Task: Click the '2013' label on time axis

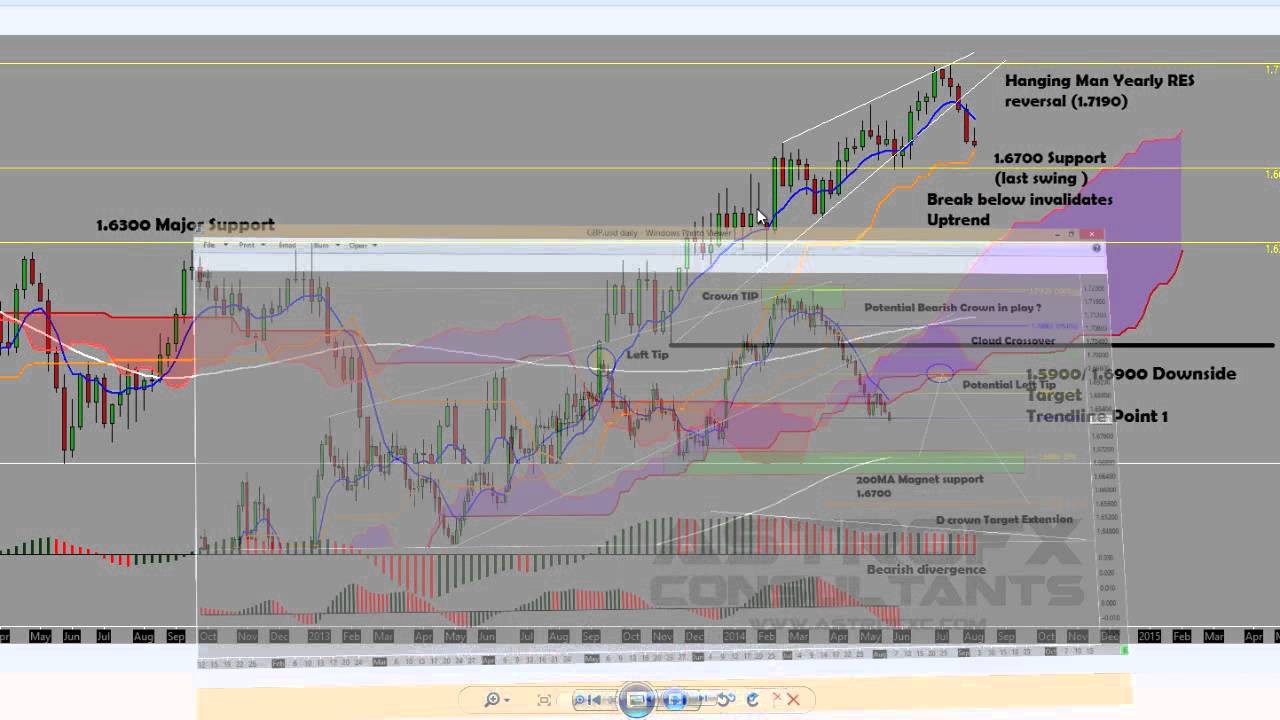Action: coord(320,636)
